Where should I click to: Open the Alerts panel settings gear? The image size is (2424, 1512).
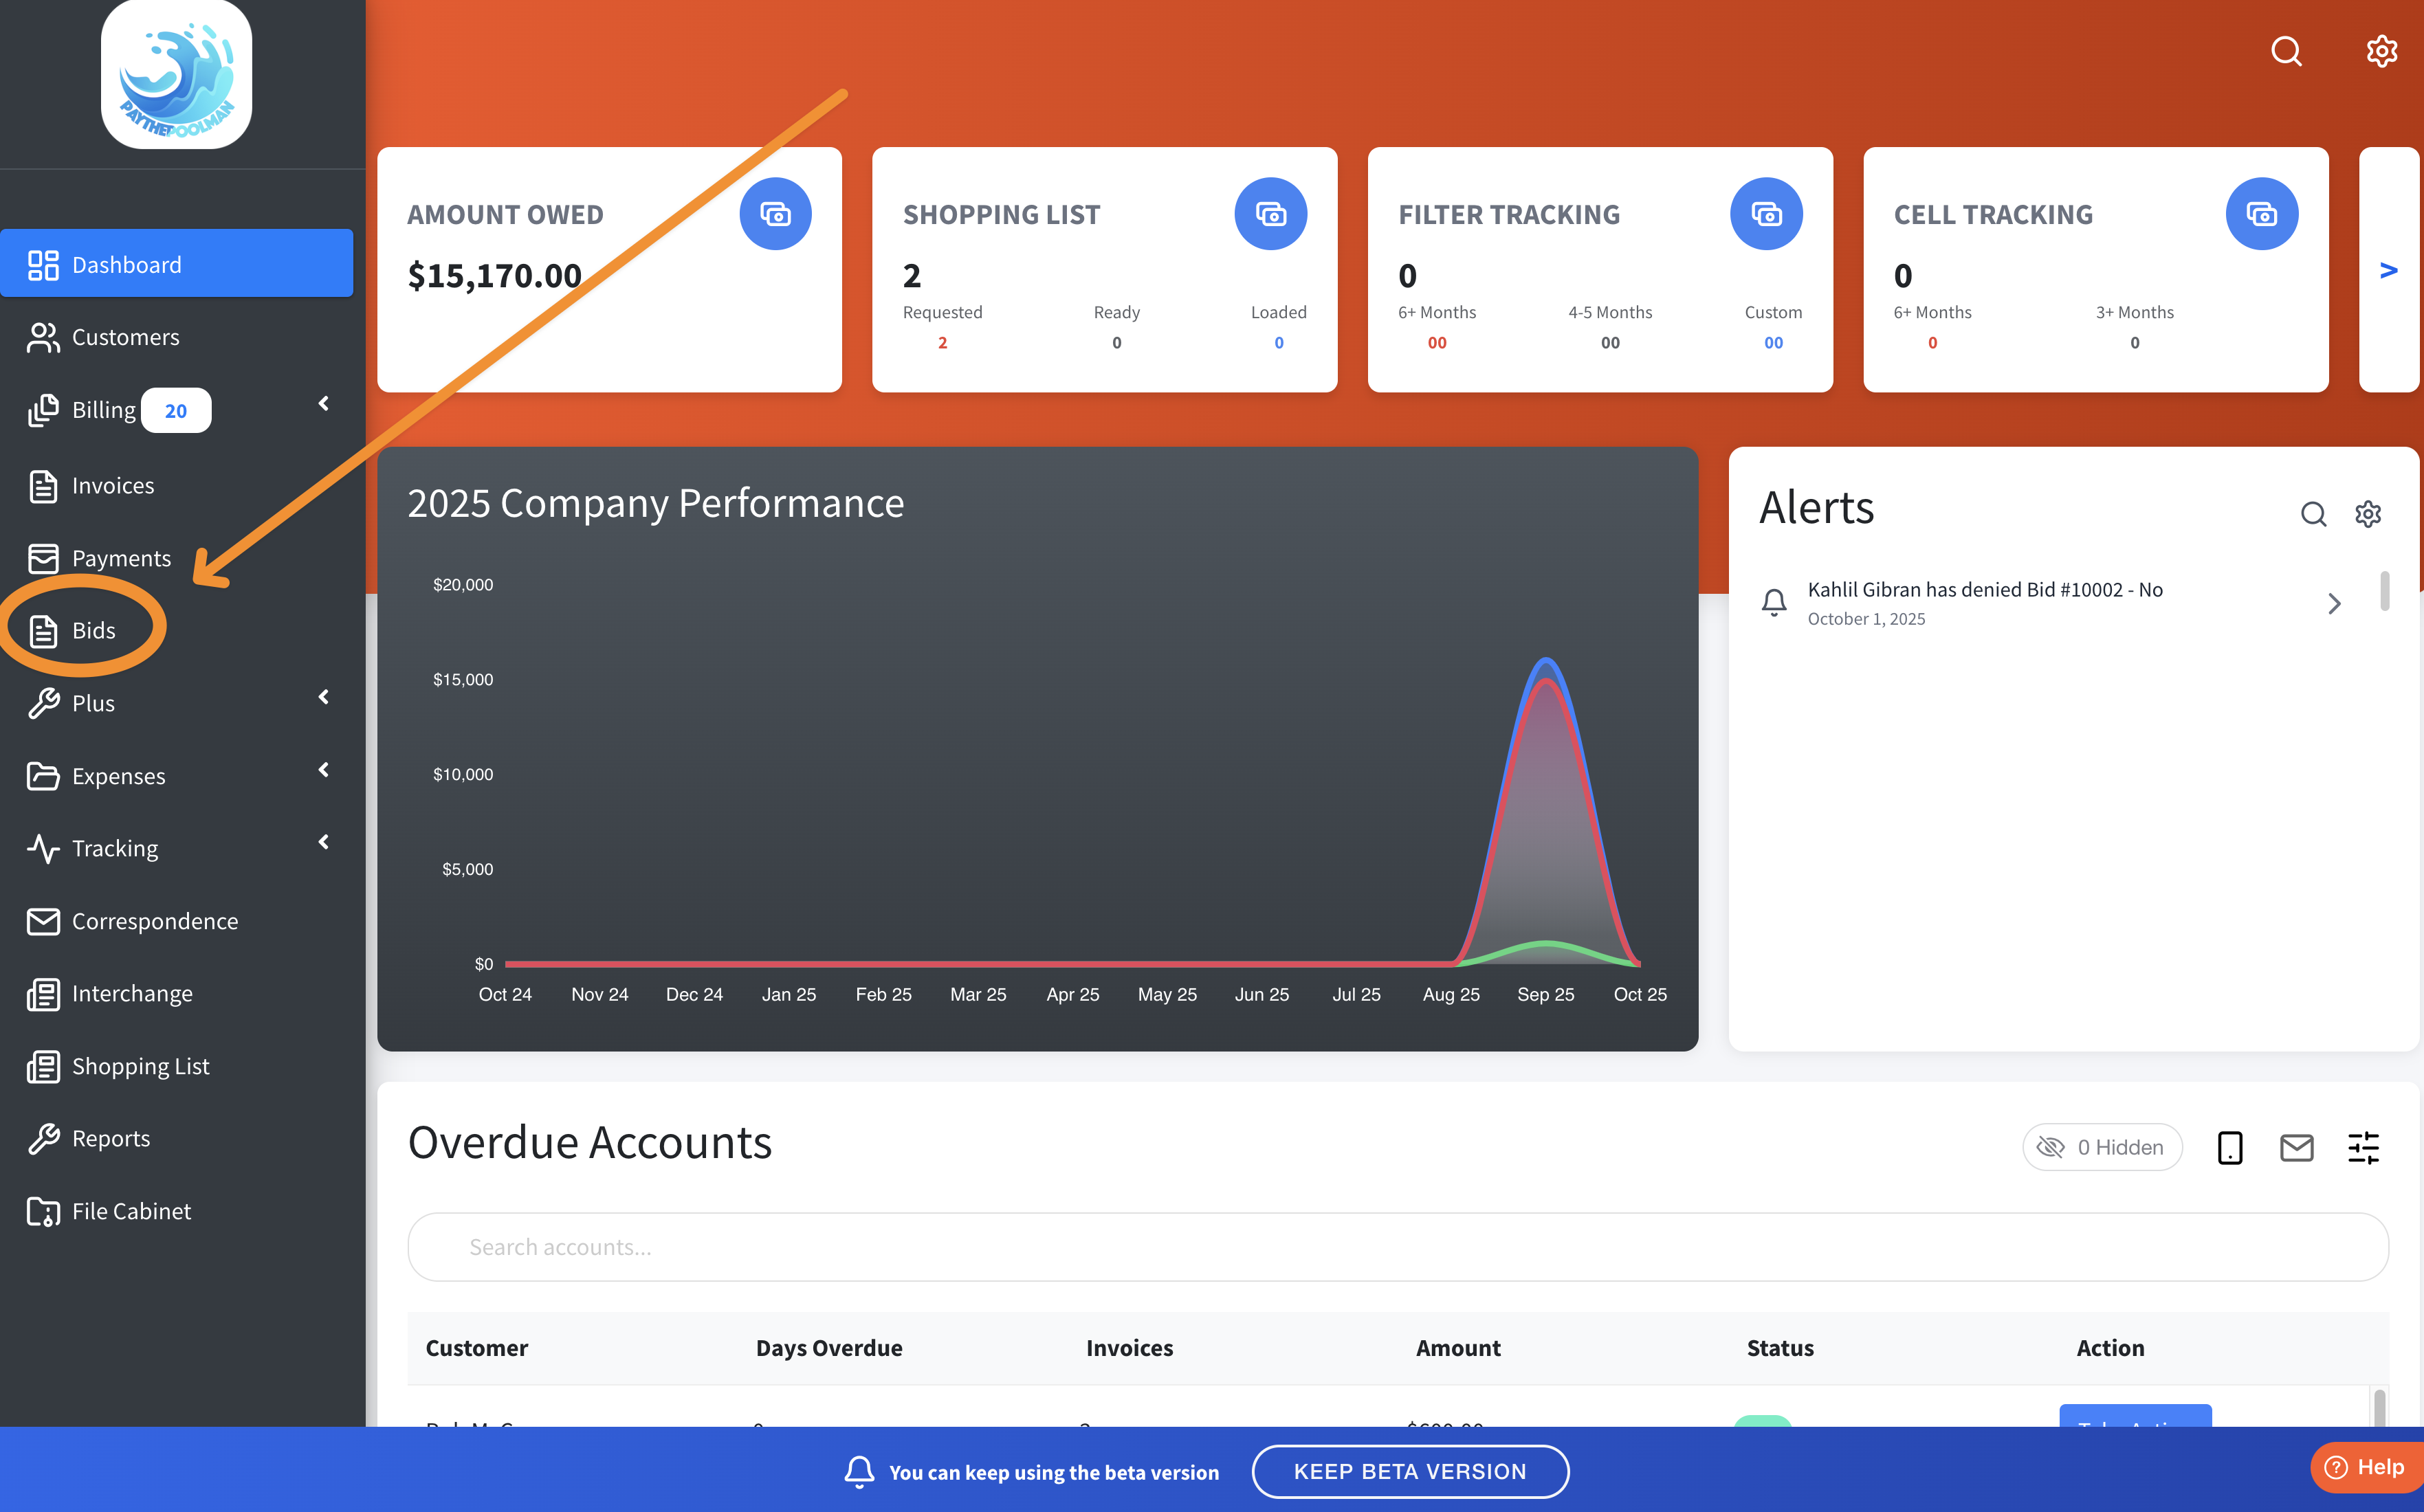tap(2367, 514)
